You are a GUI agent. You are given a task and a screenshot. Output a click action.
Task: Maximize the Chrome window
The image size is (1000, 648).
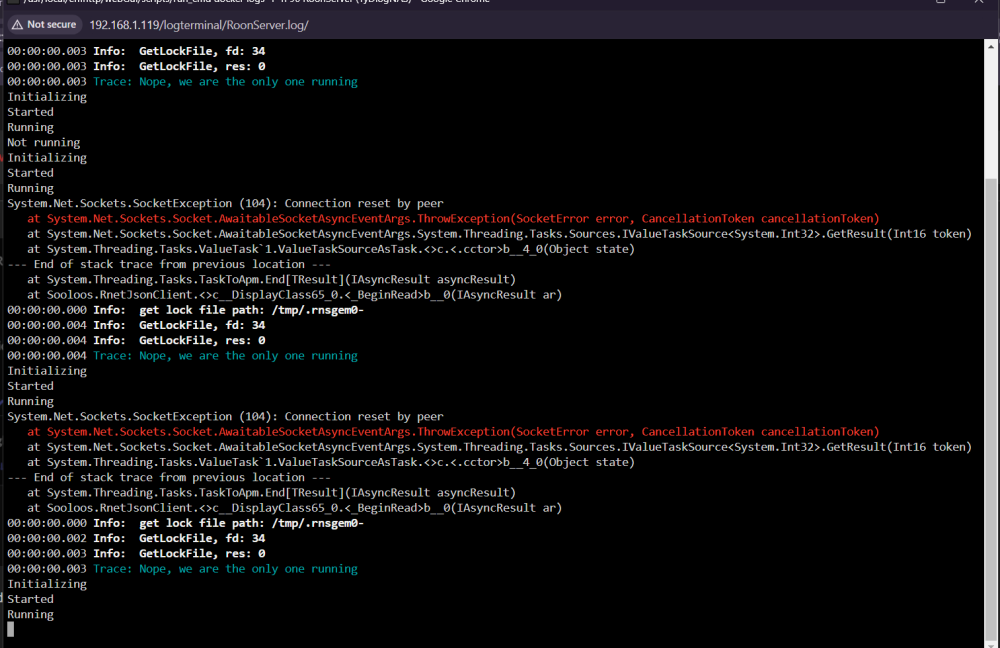coord(941,2)
